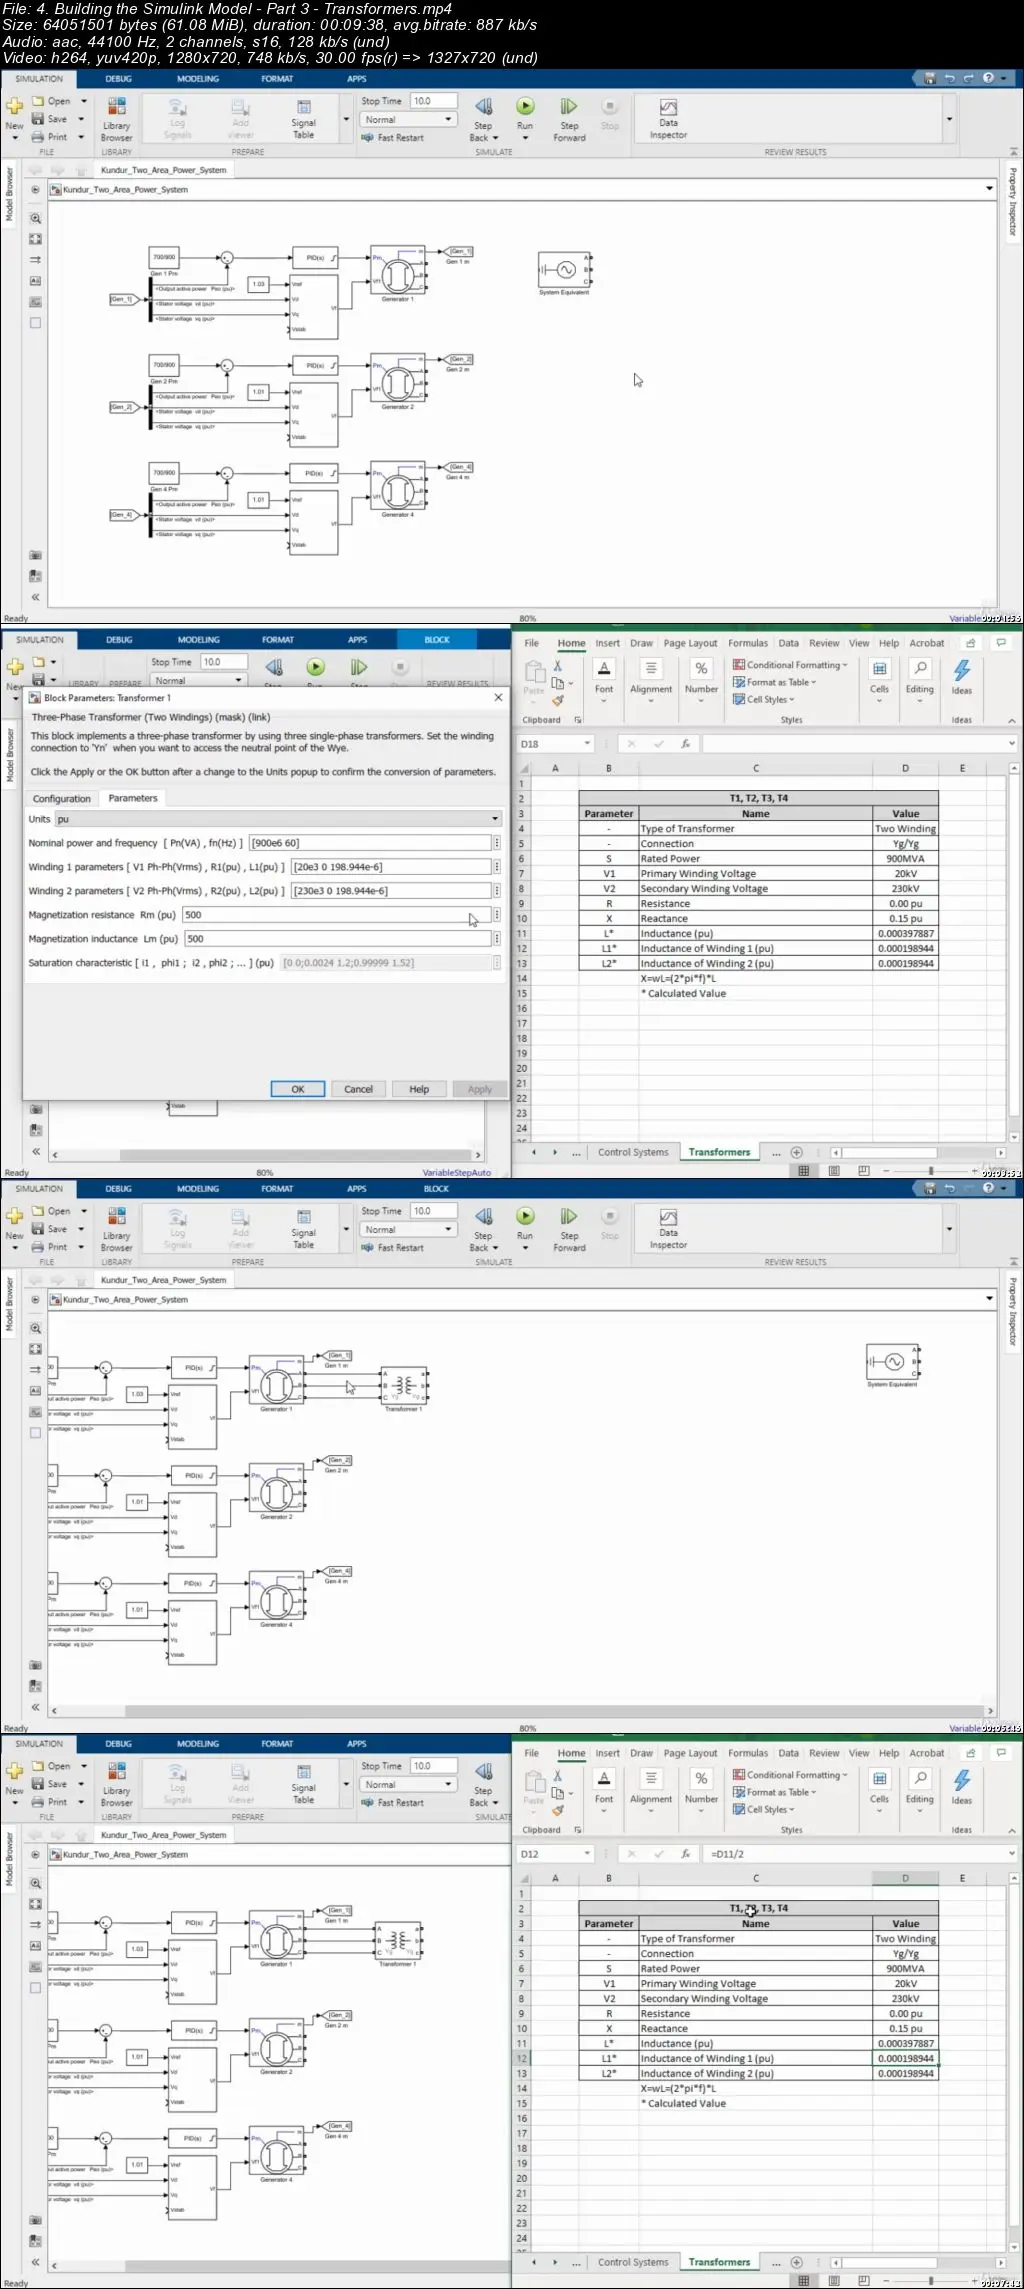Open the MODELING tab in the top frame
This screenshot has height=2289, width=1024.
pos(198,79)
